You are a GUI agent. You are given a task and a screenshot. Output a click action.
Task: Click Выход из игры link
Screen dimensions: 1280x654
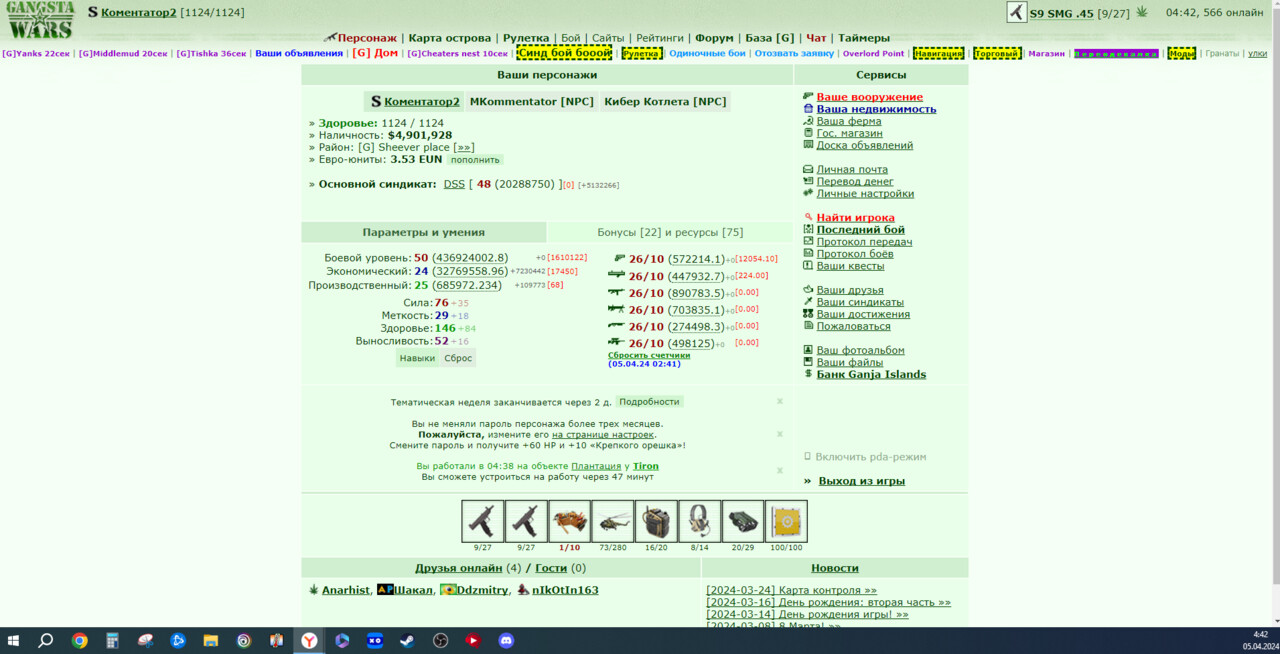pos(862,481)
